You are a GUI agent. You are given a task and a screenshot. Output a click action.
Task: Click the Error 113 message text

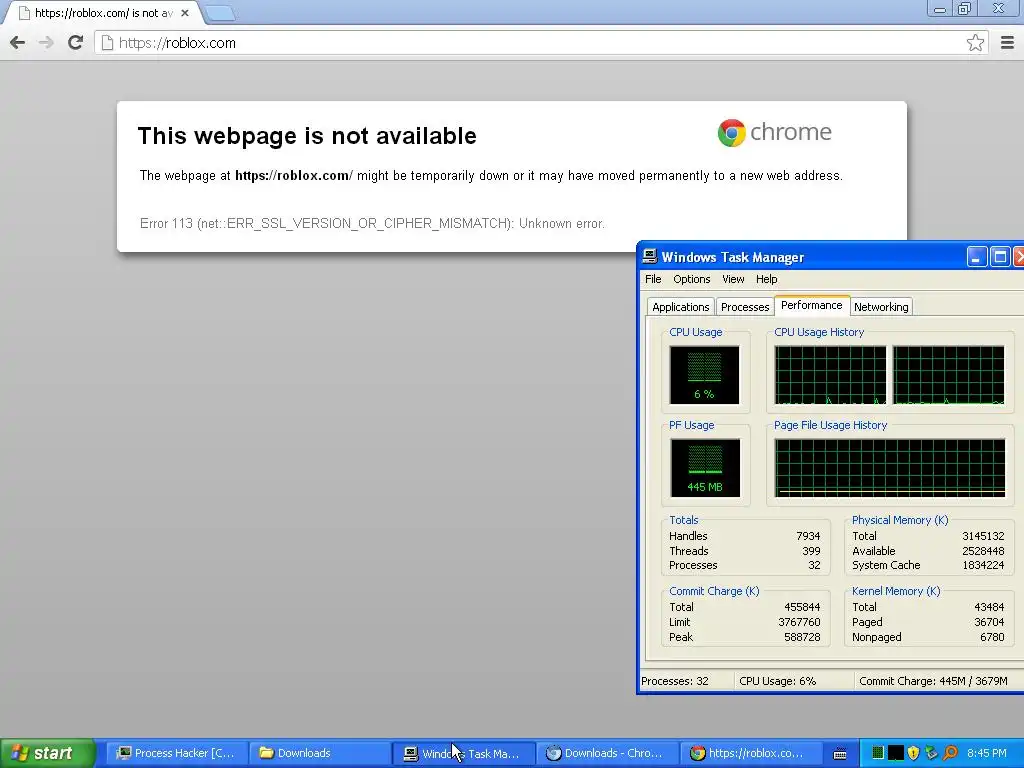click(372, 223)
